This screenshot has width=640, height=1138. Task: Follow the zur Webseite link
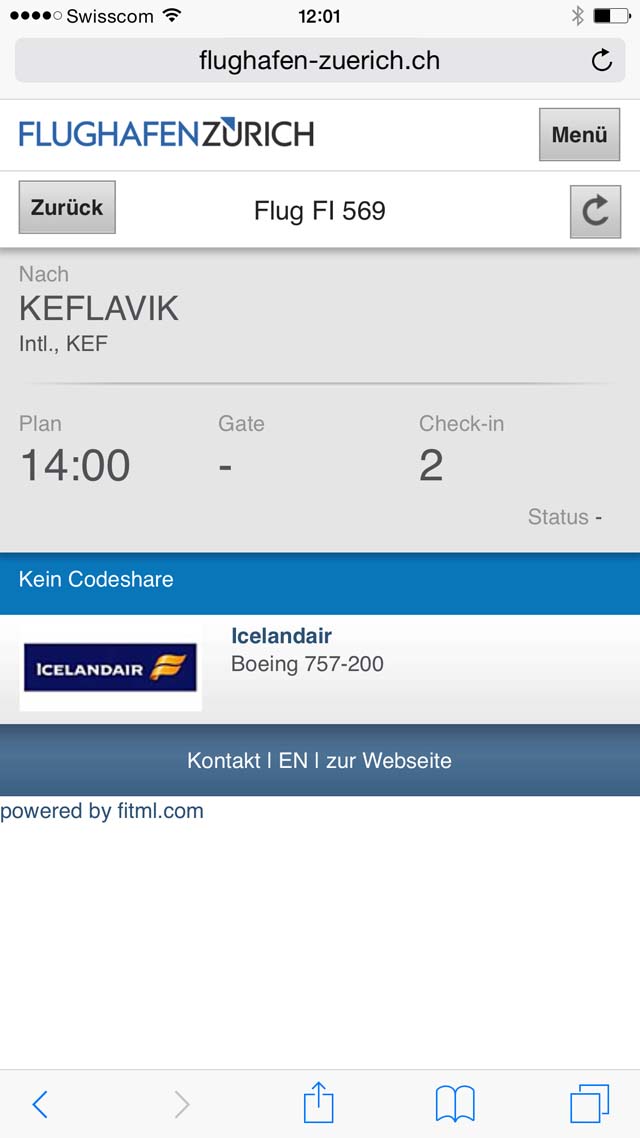[389, 761]
